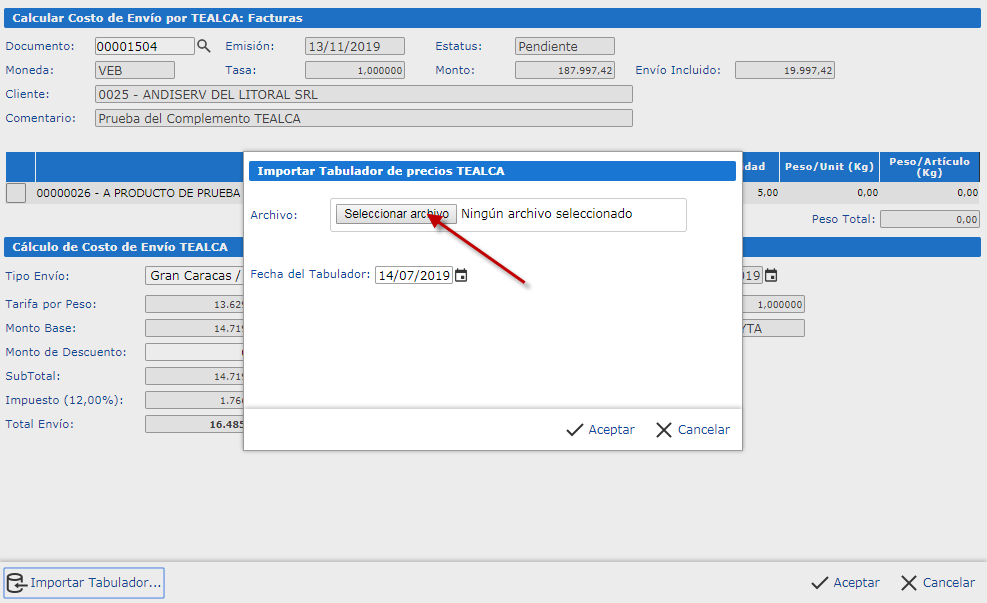Image resolution: width=987 pixels, height=603 pixels.
Task: Tick the checkbox for product 00000026 row
Action: click(16, 193)
